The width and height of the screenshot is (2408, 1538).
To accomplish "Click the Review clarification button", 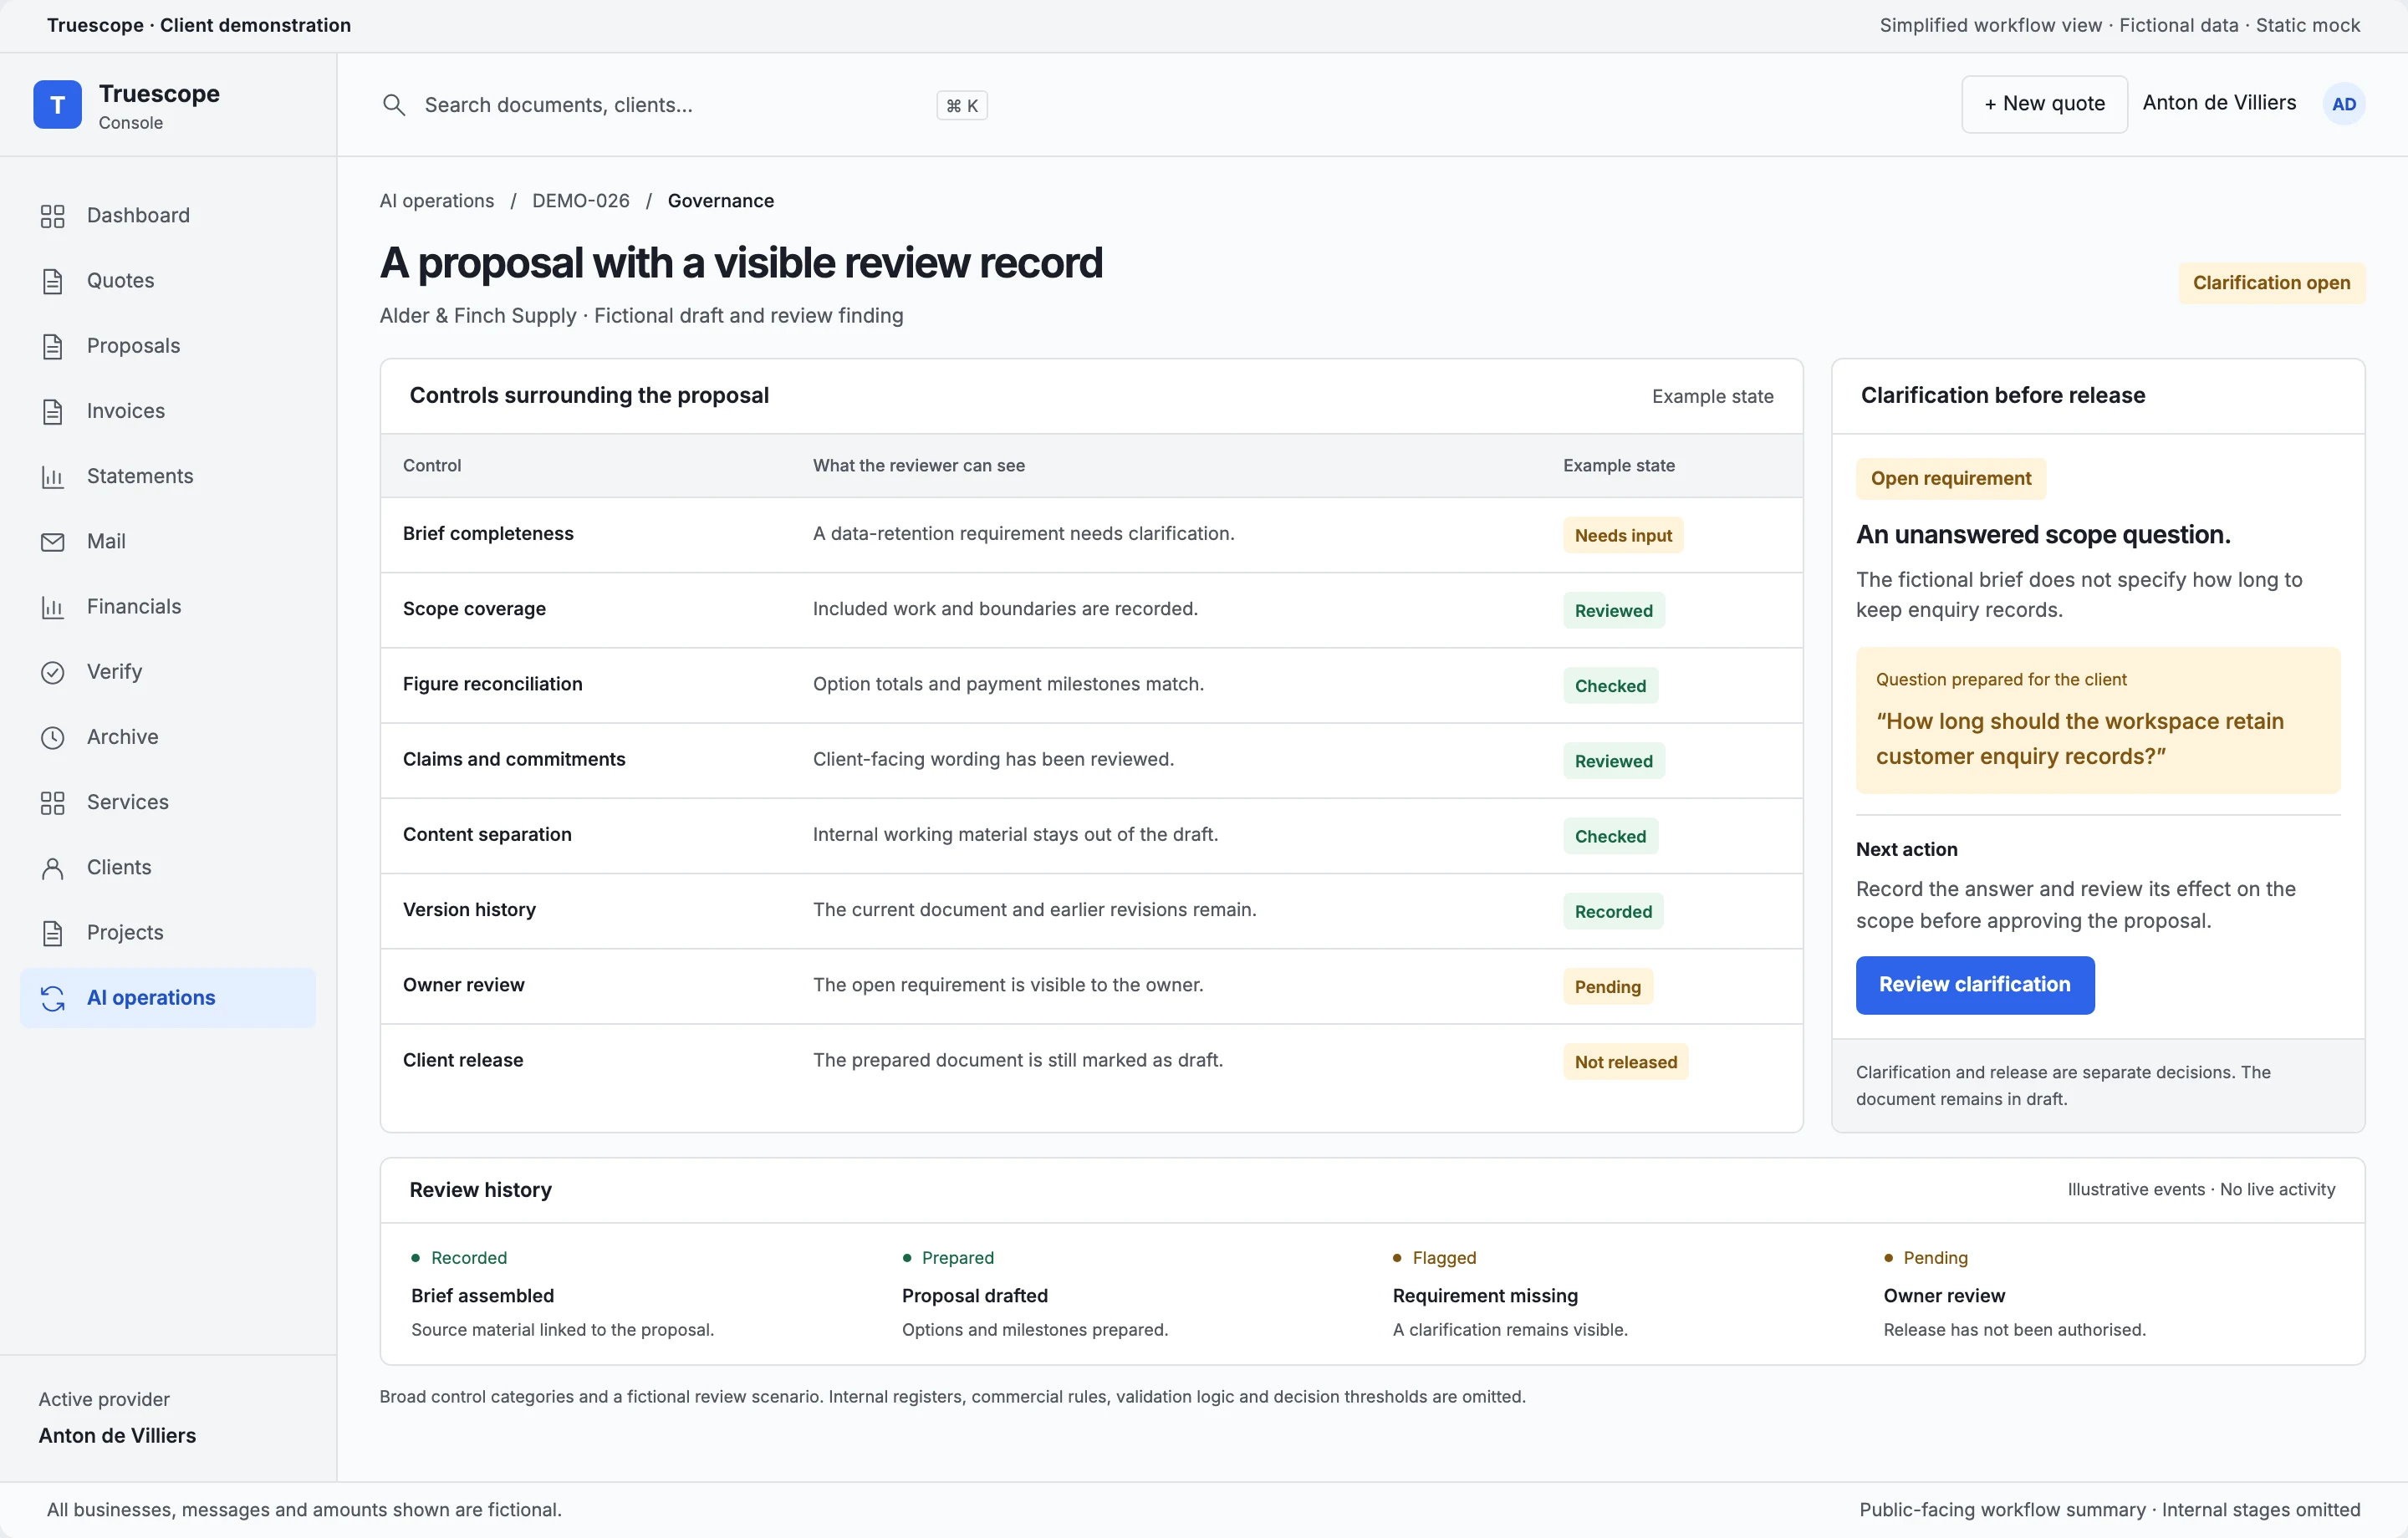I will (1974, 985).
